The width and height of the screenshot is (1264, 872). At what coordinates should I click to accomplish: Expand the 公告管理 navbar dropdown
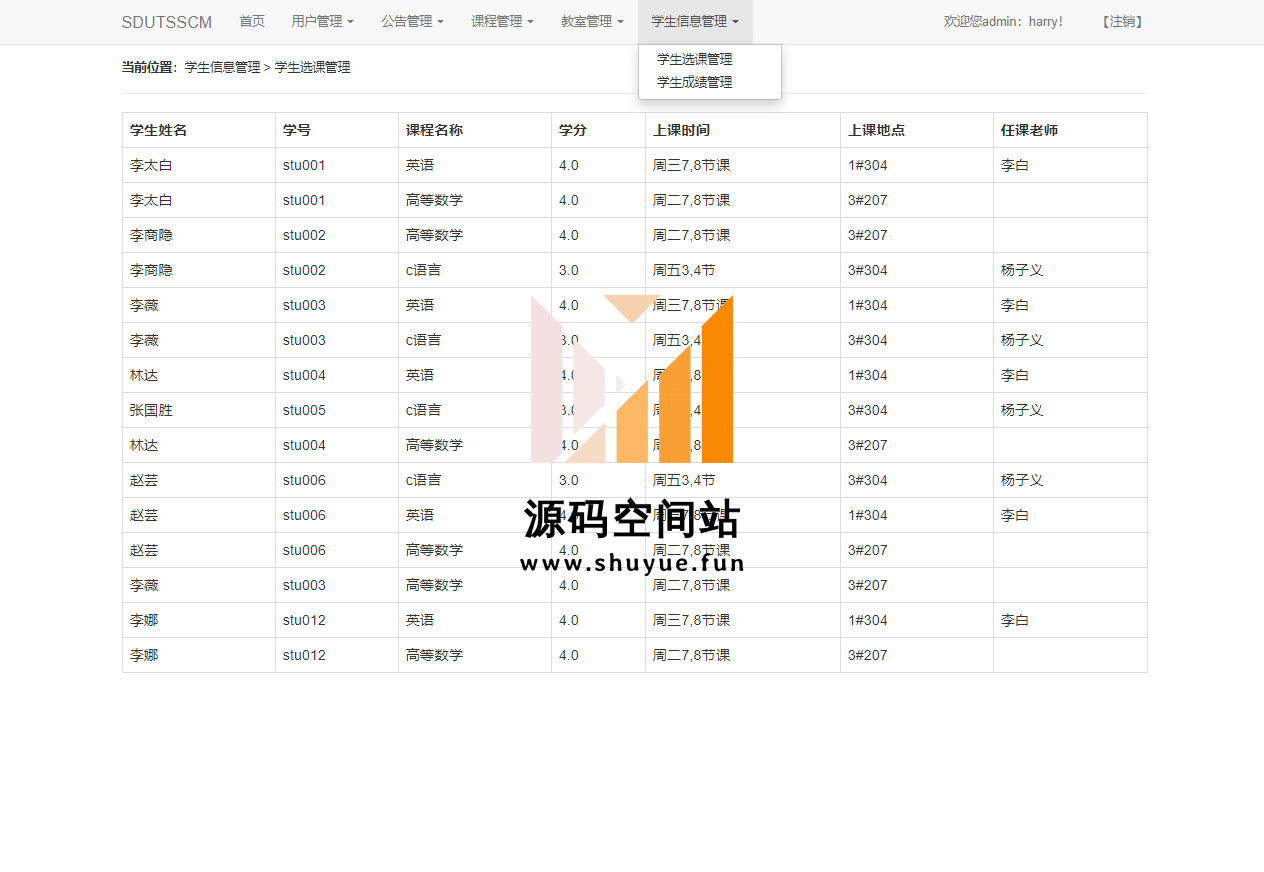pyautogui.click(x=412, y=21)
